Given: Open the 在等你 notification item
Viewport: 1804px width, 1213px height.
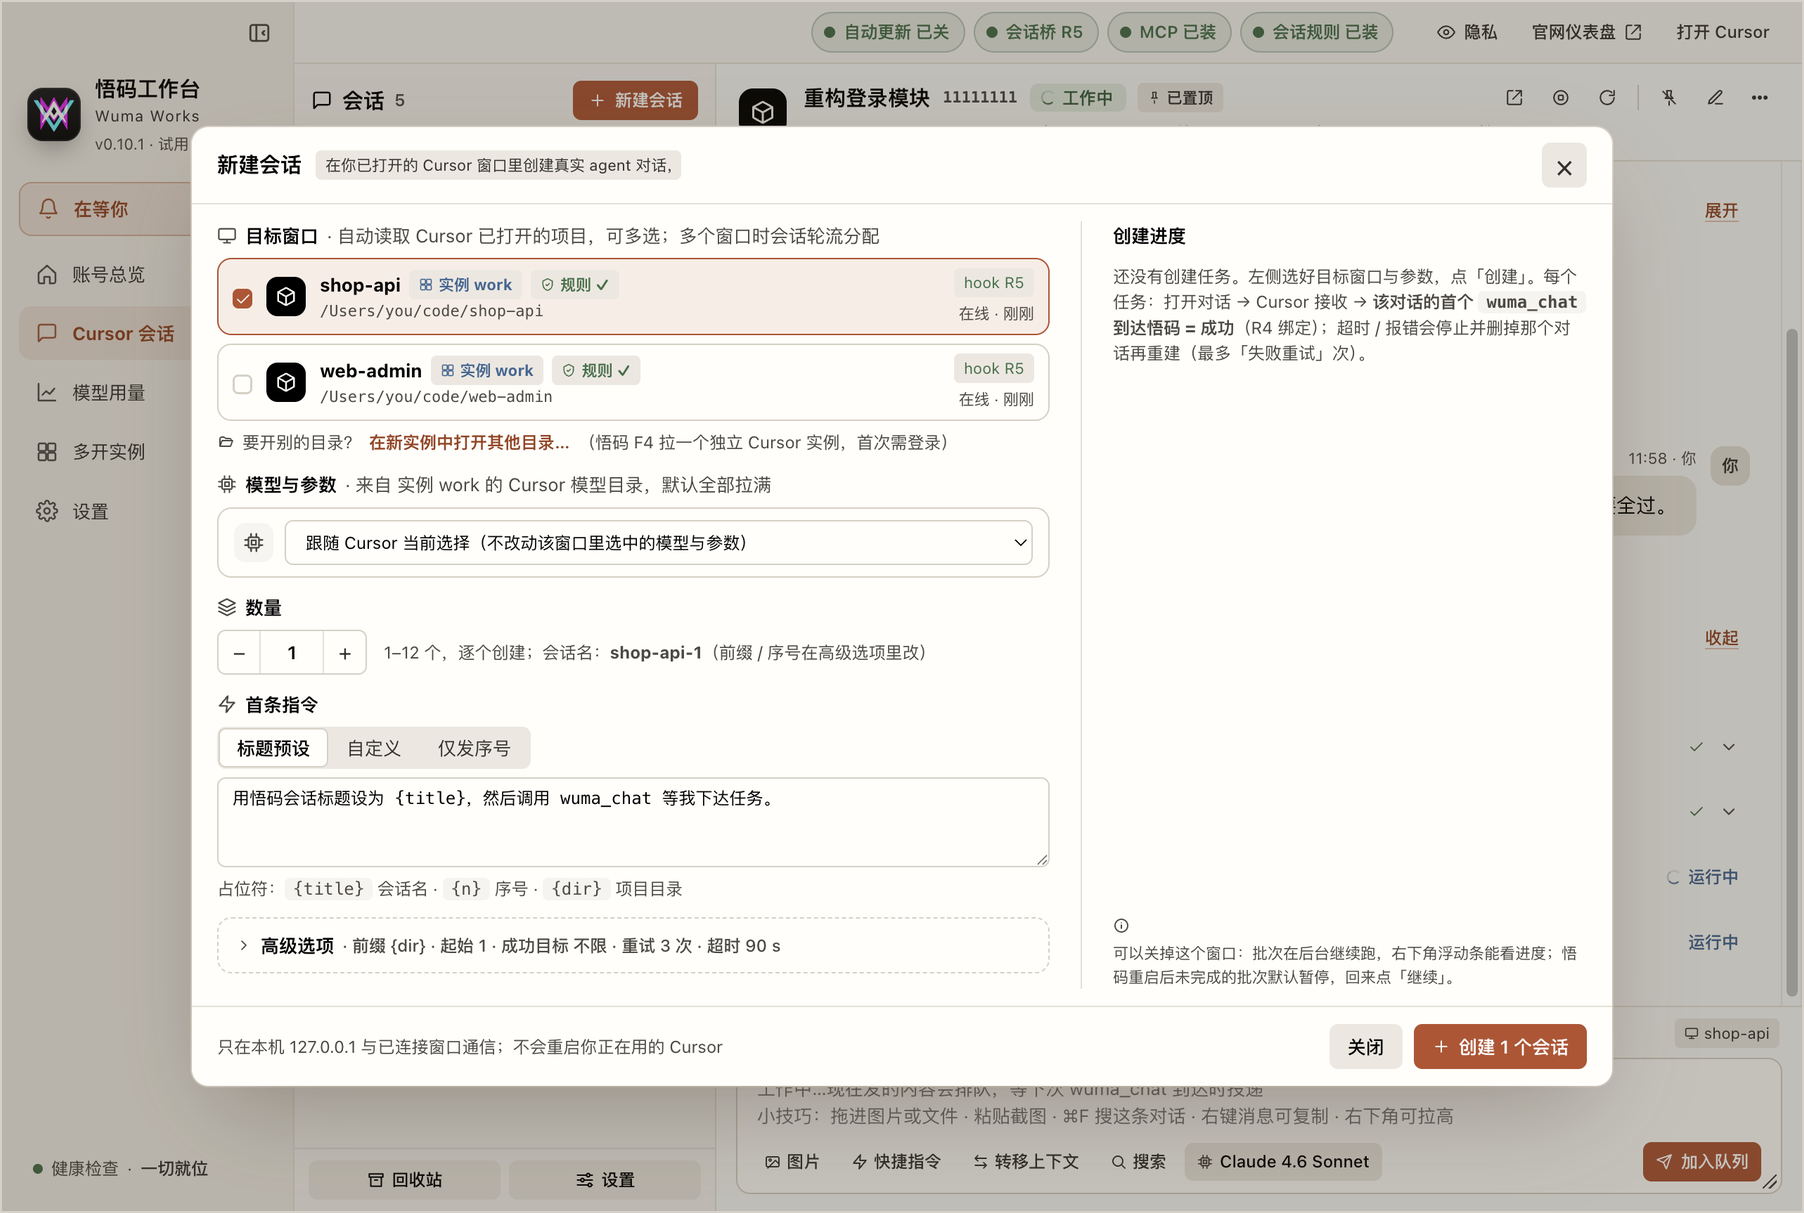Looking at the screenshot, I should coord(105,209).
